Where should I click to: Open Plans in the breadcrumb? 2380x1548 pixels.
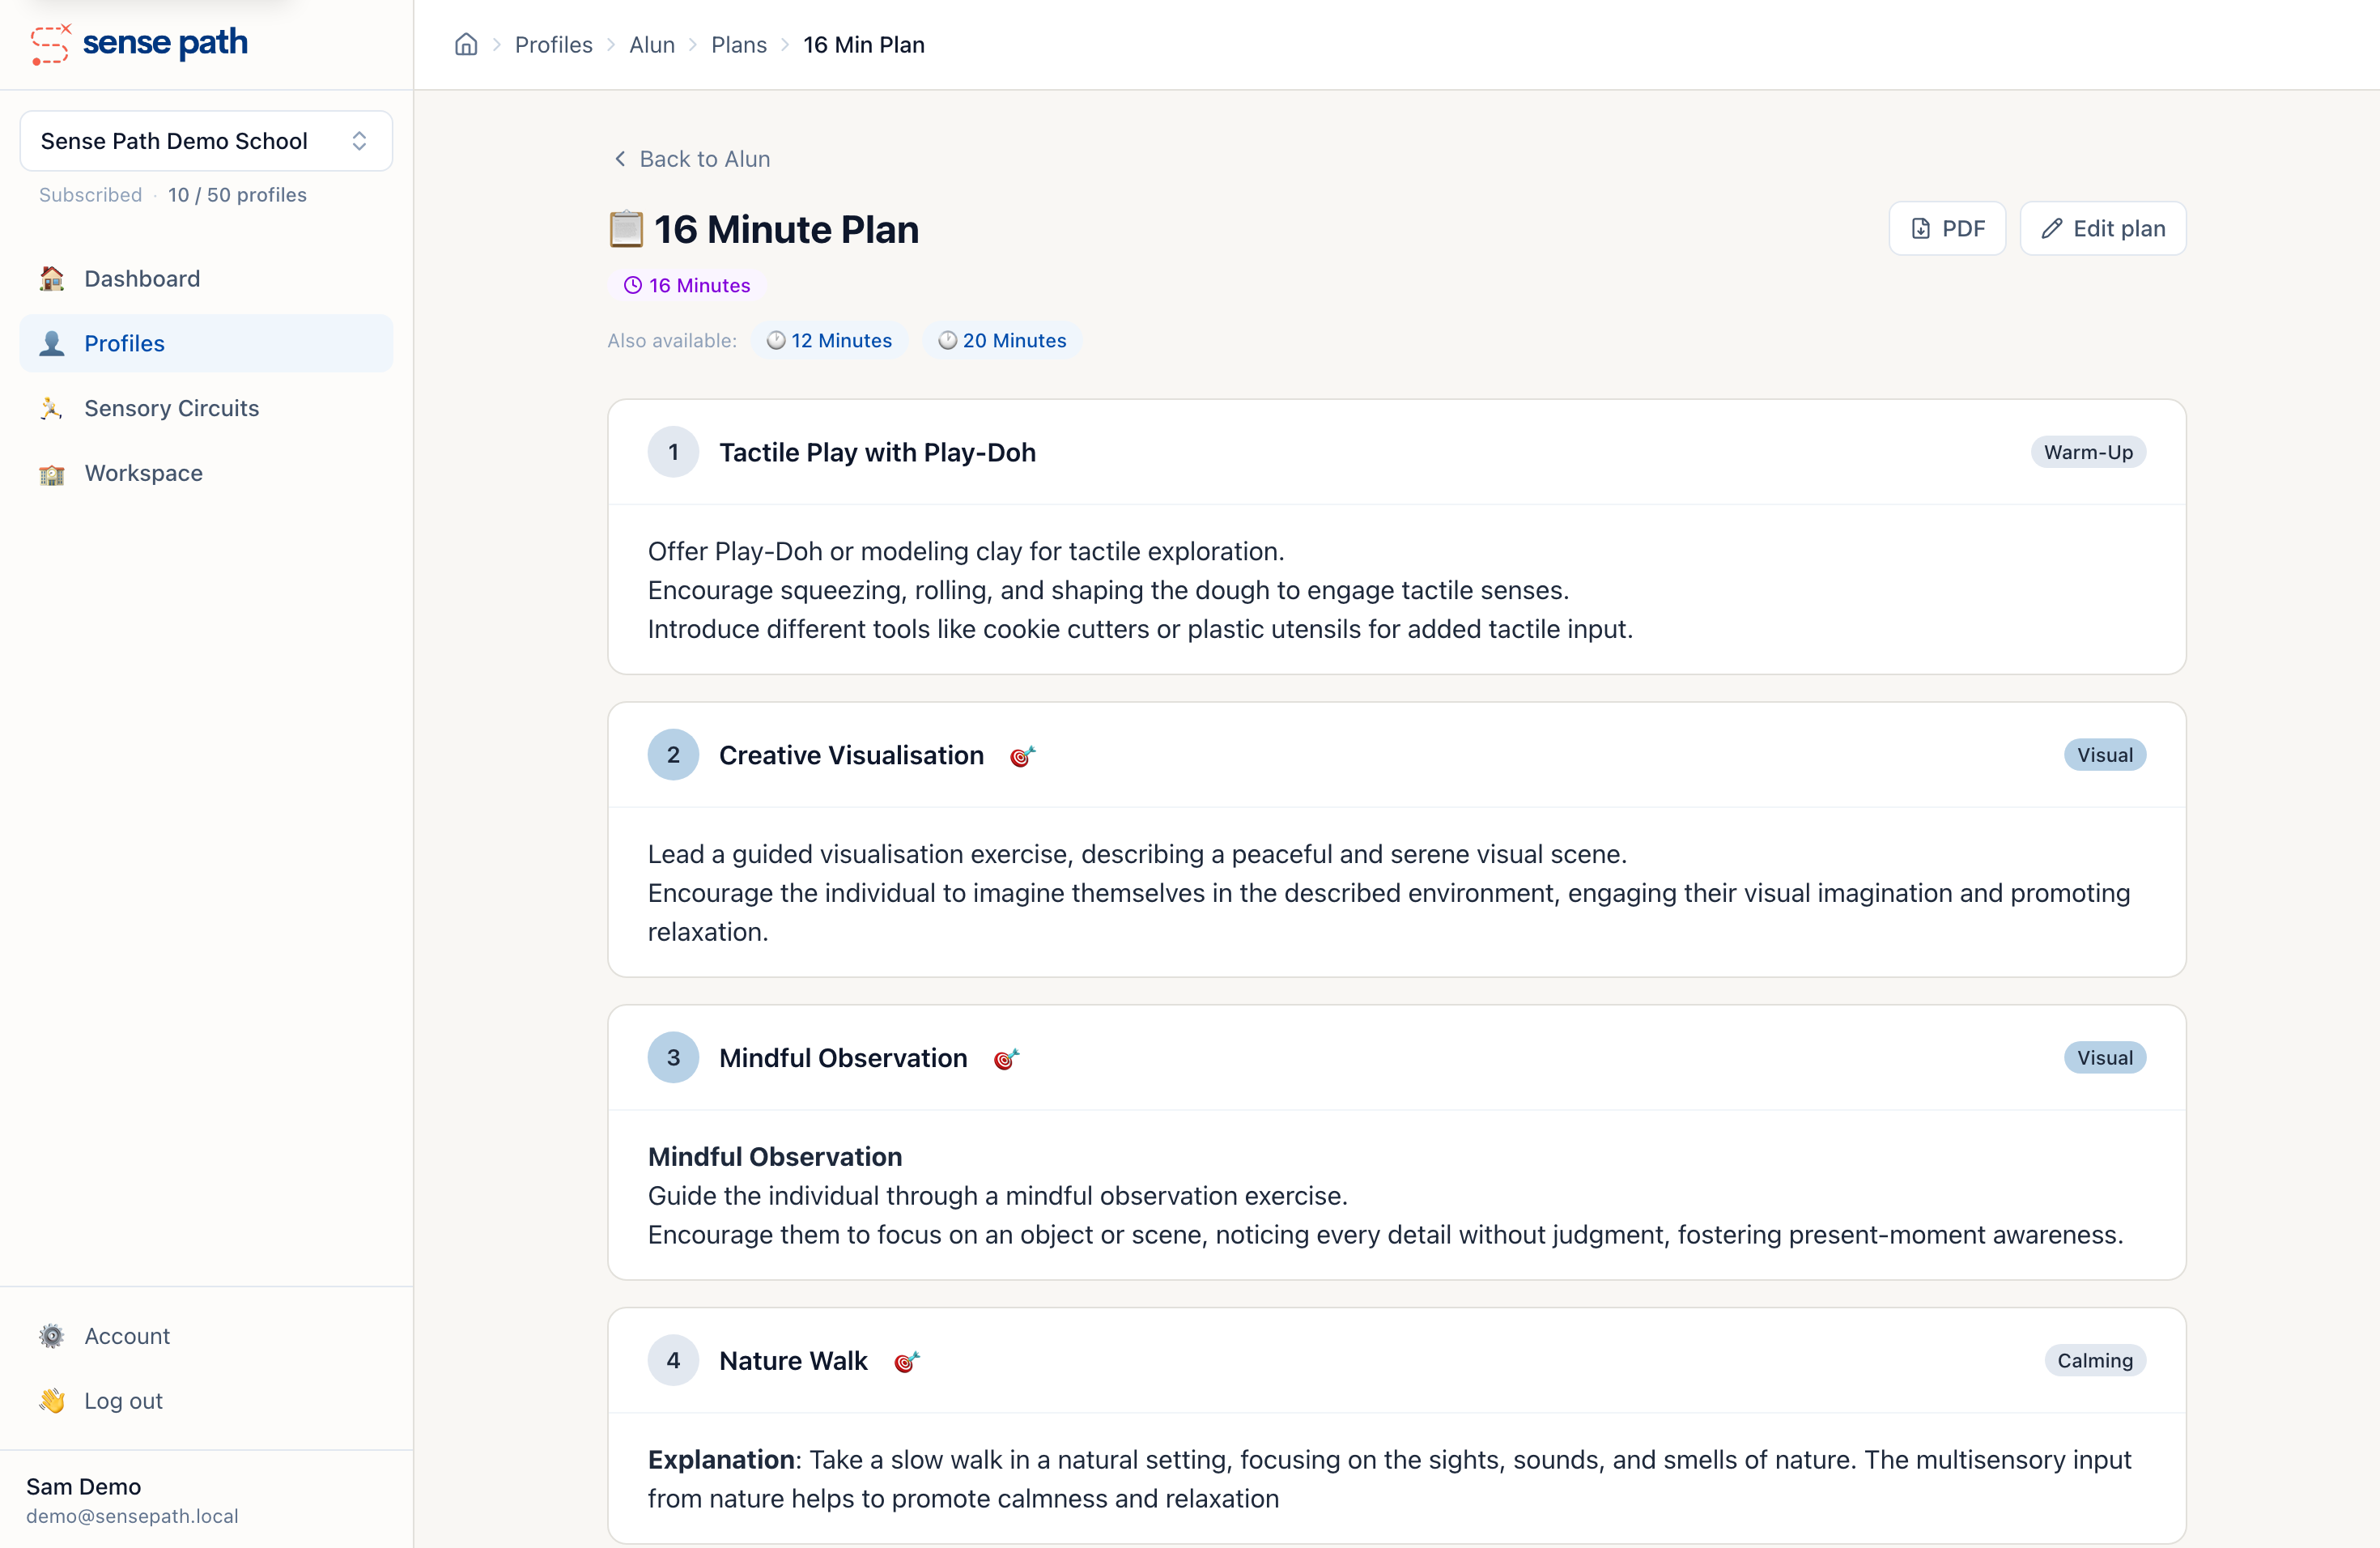[x=739, y=45]
